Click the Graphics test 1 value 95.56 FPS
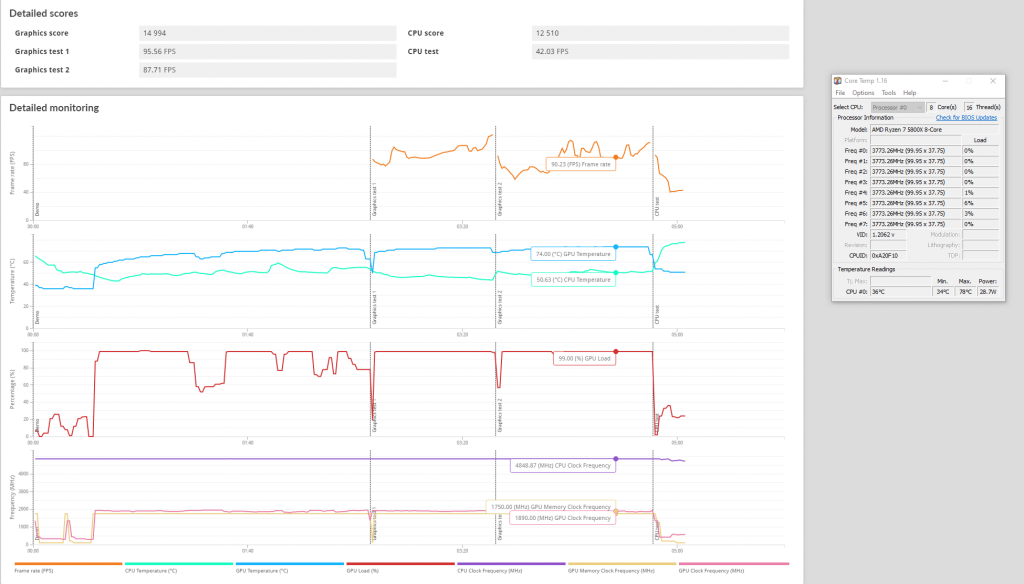This screenshot has width=1024, height=584. click(x=267, y=52)
